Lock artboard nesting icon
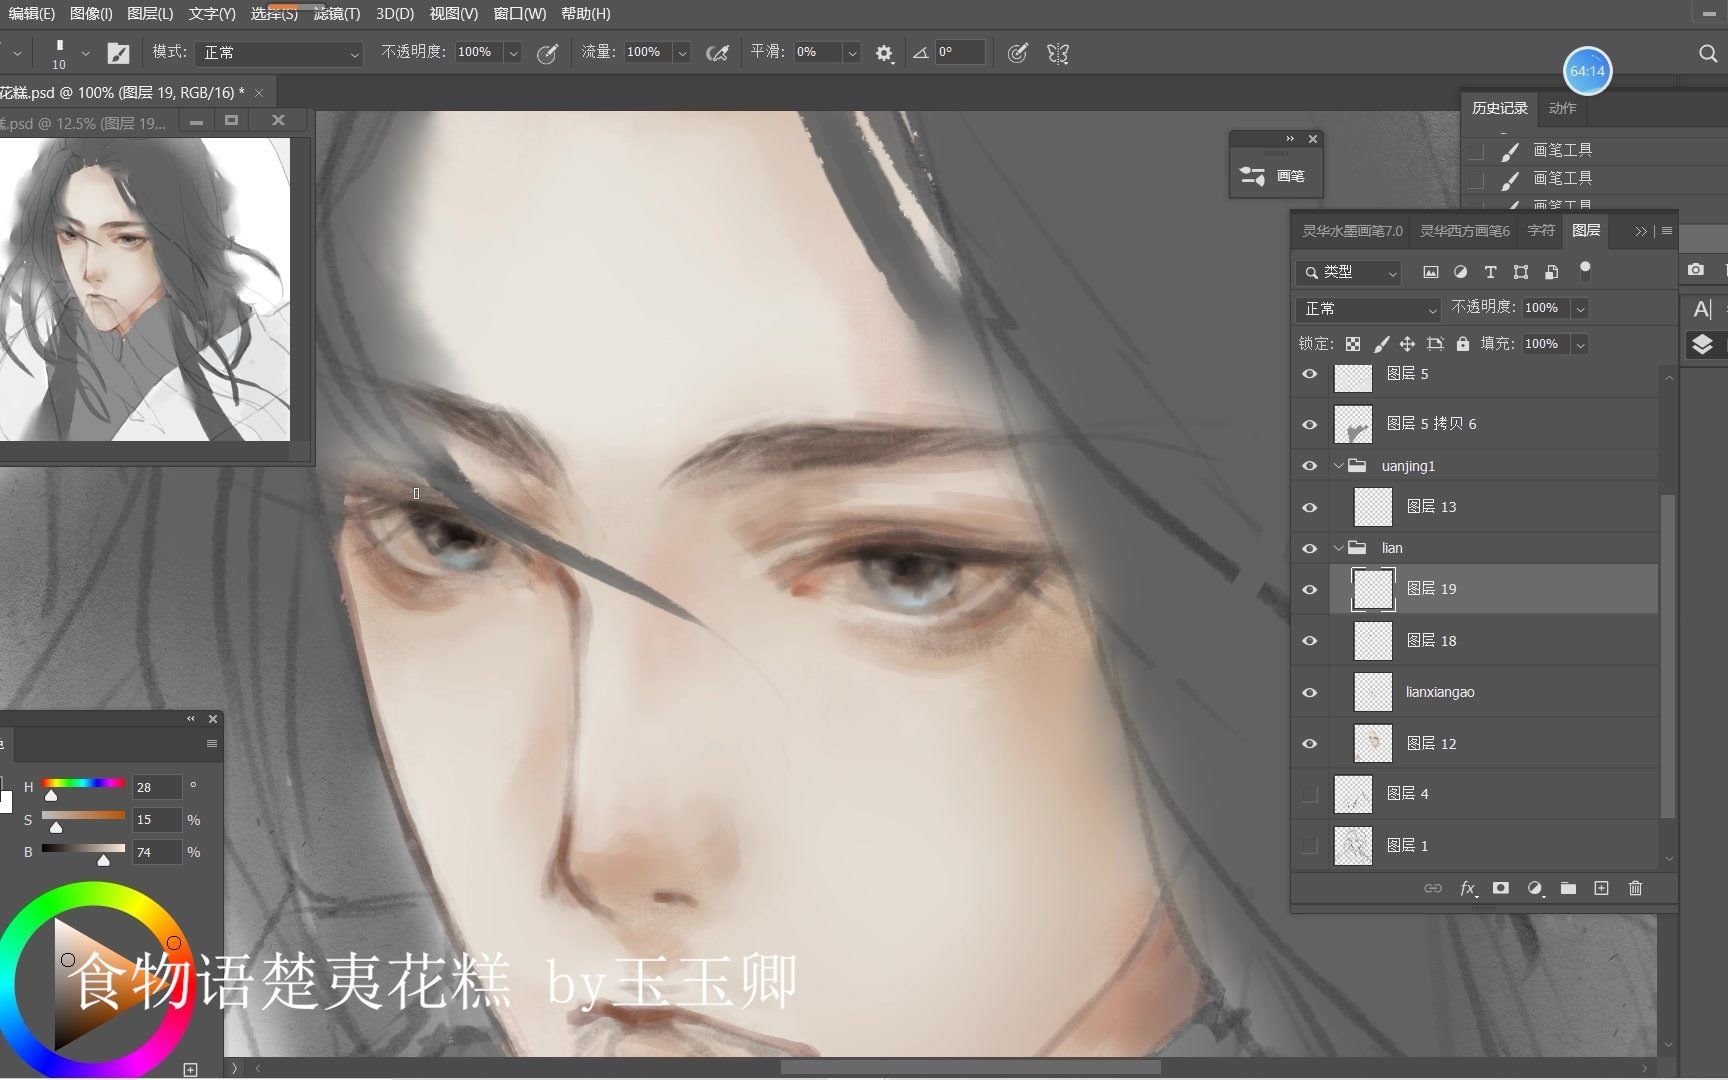The height and width of the screenshot is (1080, 1728). (x=1435, y=344)
